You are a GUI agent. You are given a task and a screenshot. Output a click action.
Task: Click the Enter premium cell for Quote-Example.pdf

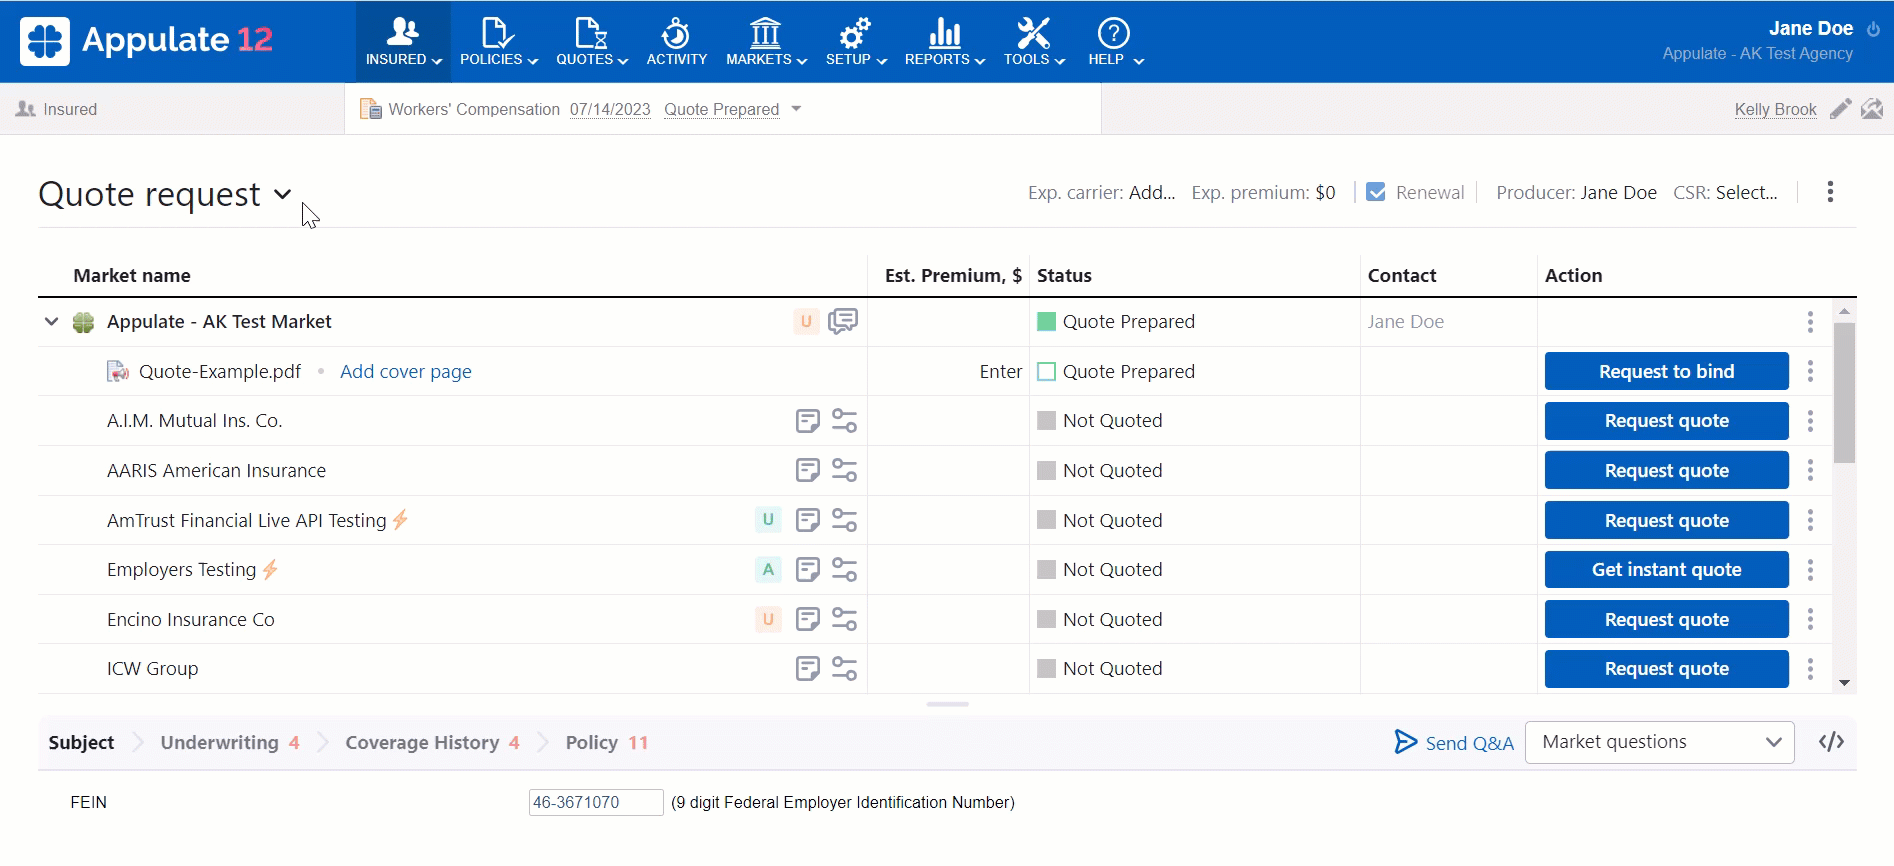(x=1000, y=372)
